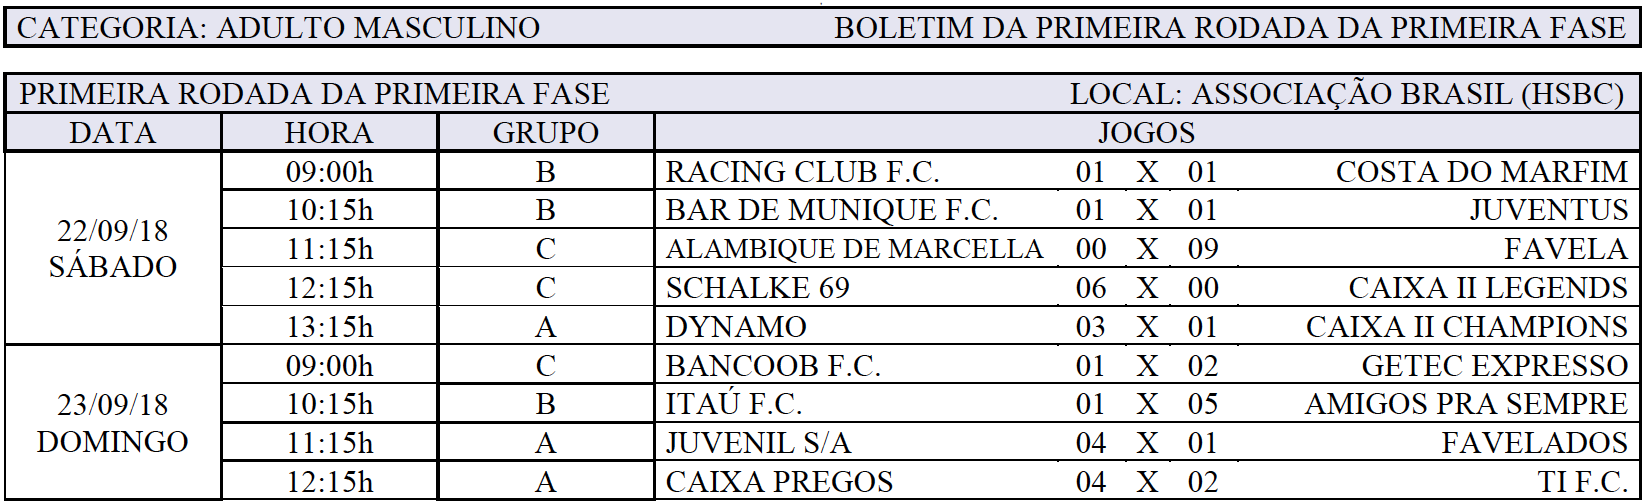Select the CAIXA II CHAMPIONS team name
This screenshot has width=1646, height=504.
click(x=1466, y=327)
